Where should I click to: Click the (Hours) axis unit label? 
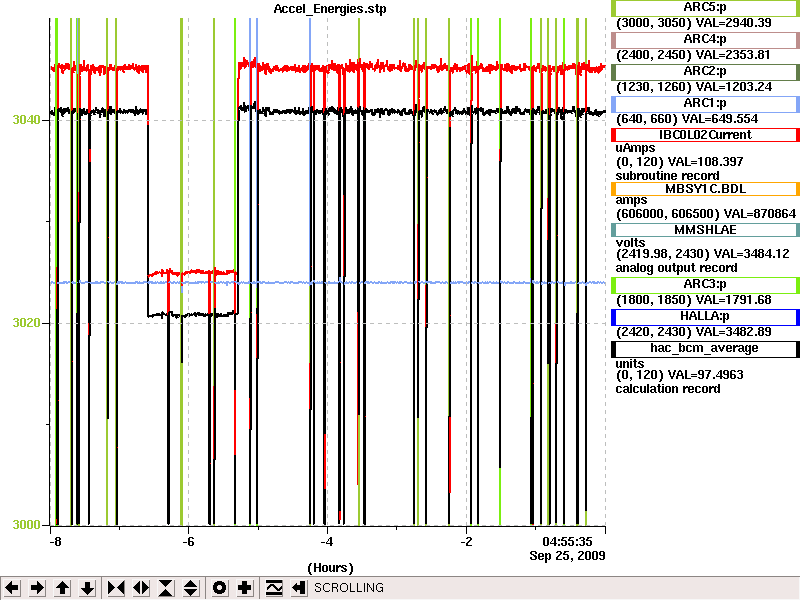click(x=330, y=568)
